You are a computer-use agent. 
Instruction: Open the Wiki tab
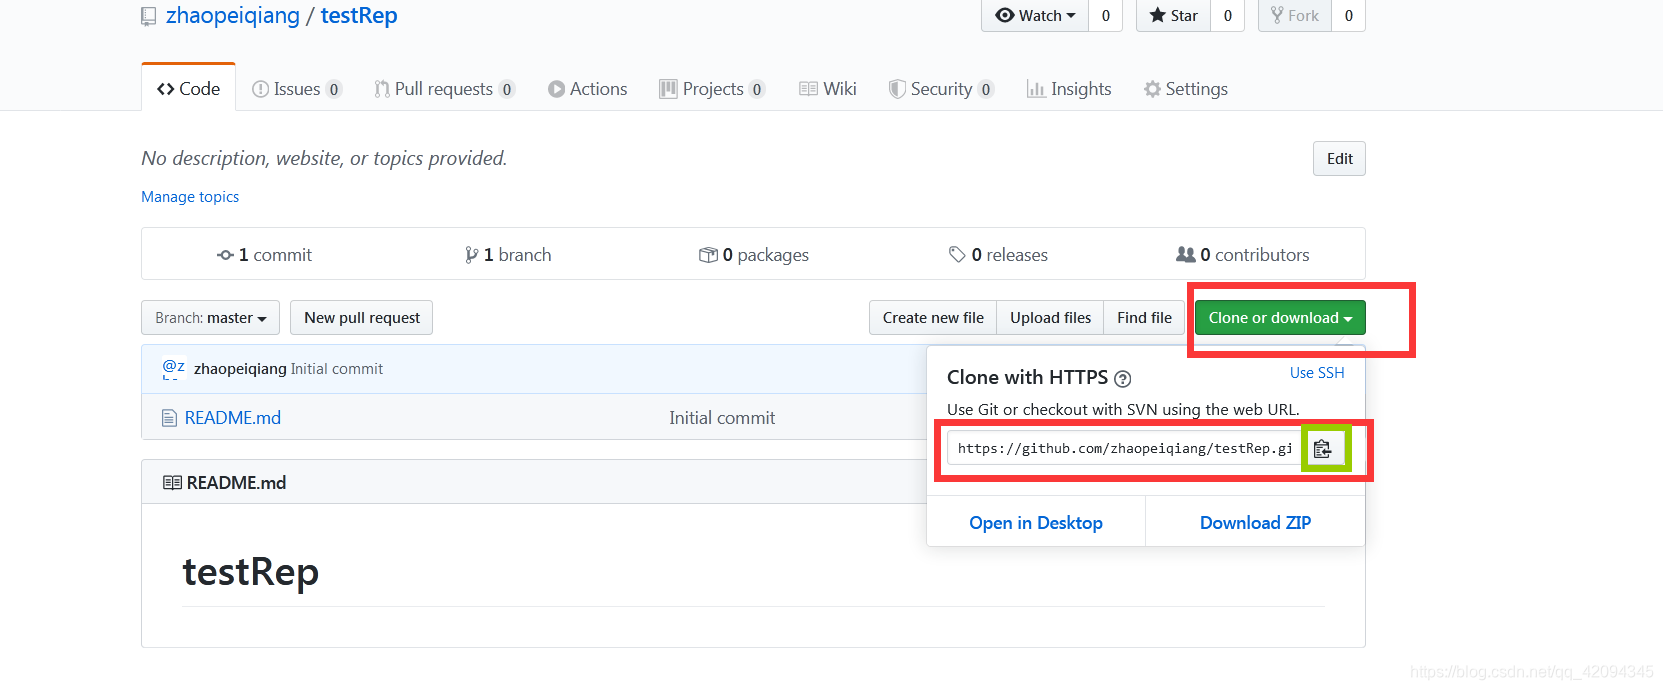(827, 89)
